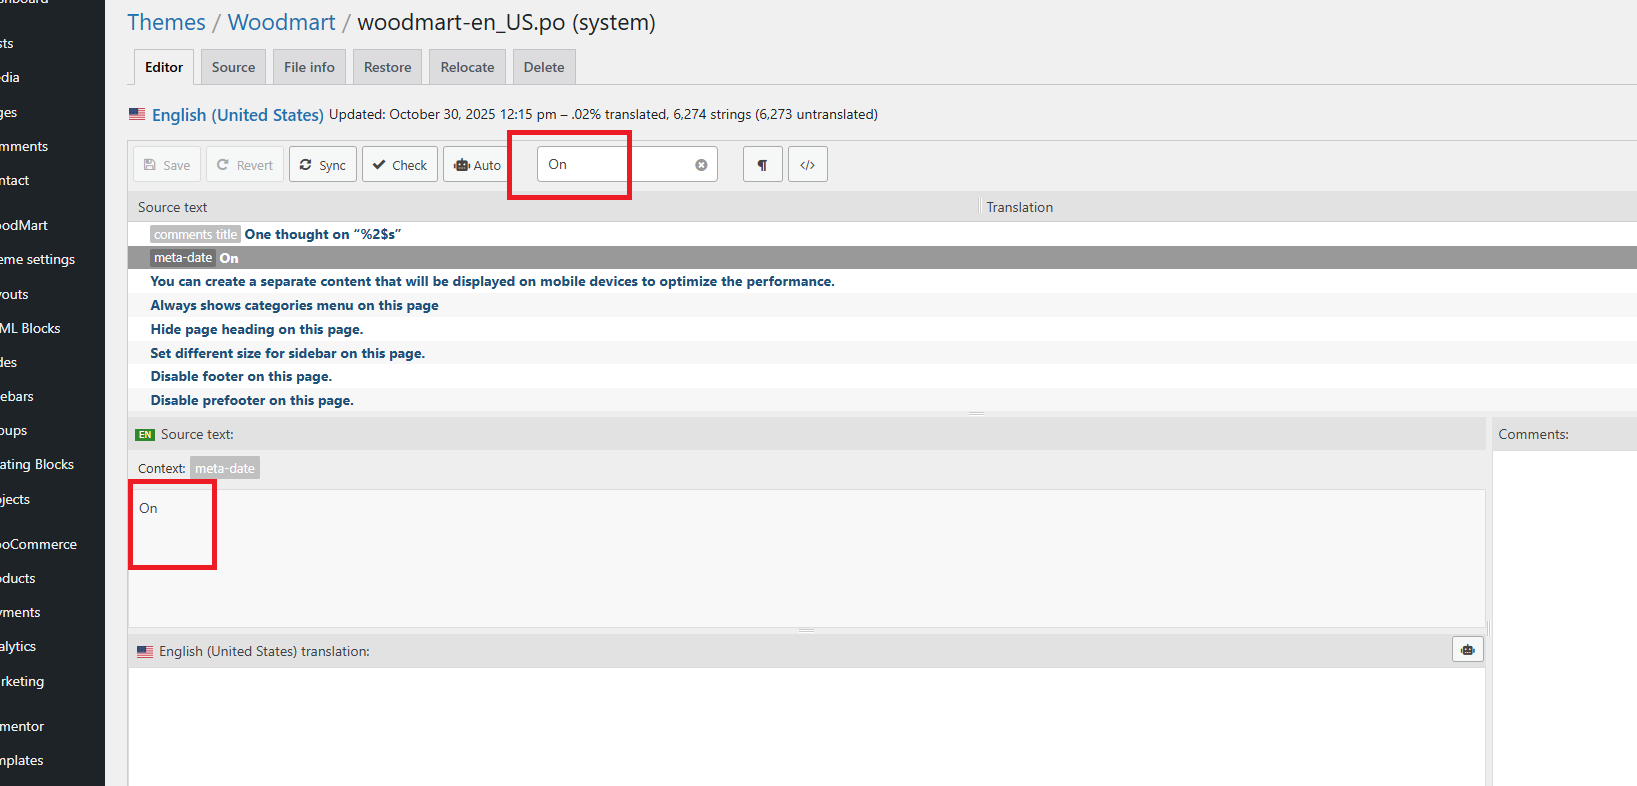
Task: Toggle invisible characters with the pilcrow button
Action: point(762,165)
